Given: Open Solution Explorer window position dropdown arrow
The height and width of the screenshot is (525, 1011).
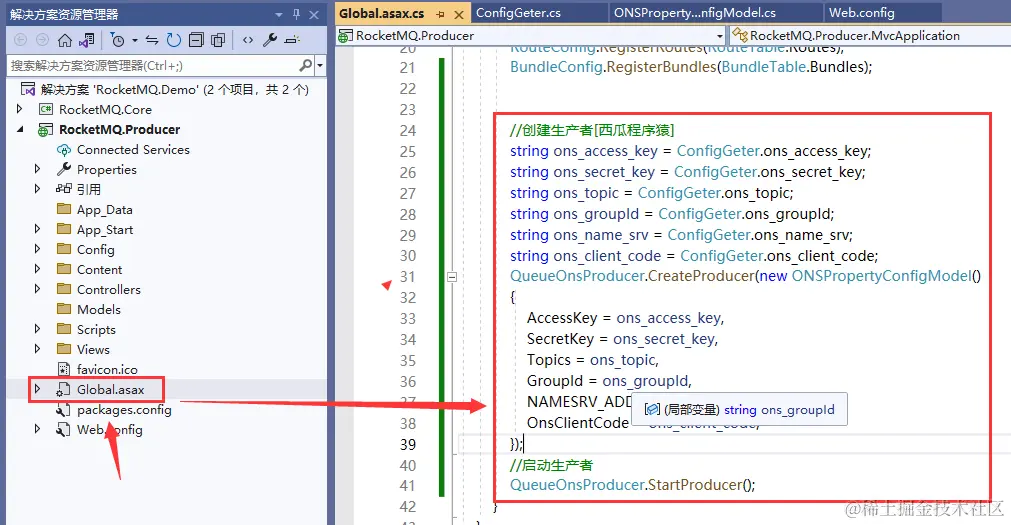Looking at the screenshot, I should [279, 15].
